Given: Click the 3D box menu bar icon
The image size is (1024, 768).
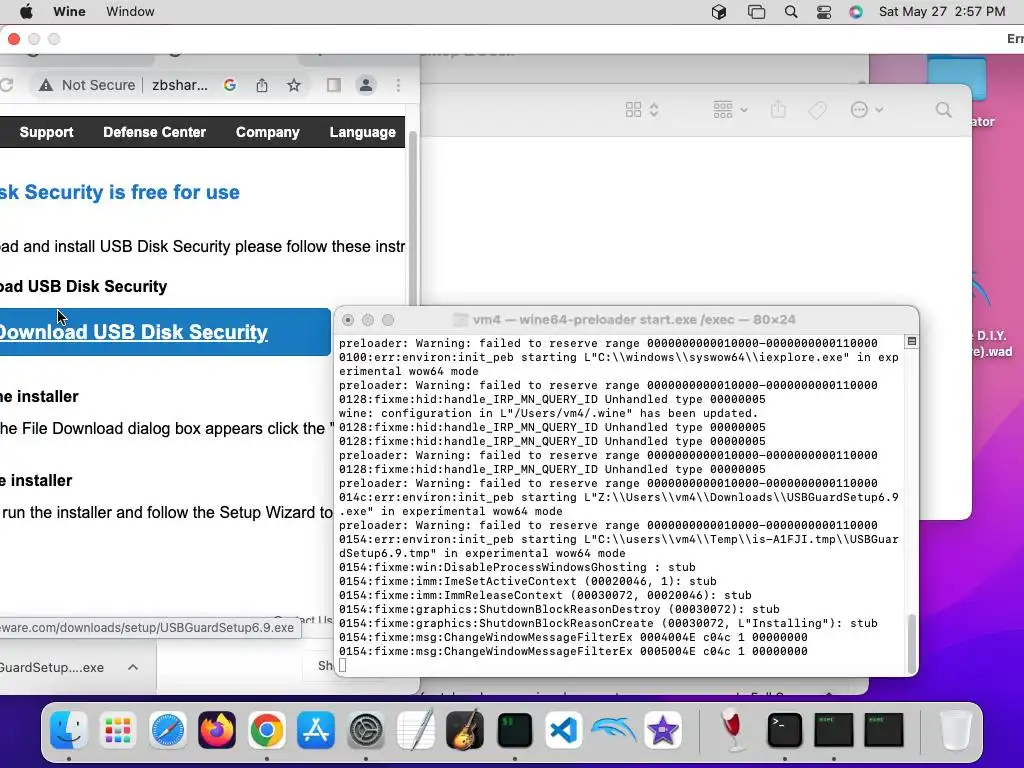Looking at the screenshot, I should coord(719,12).
